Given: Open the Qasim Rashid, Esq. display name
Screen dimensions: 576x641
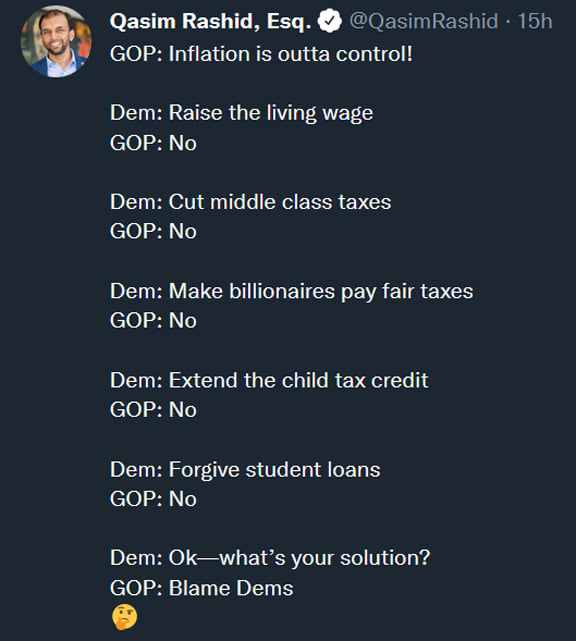Looking at the screenshot, I should pyautogui.click(x=210, y=21).
